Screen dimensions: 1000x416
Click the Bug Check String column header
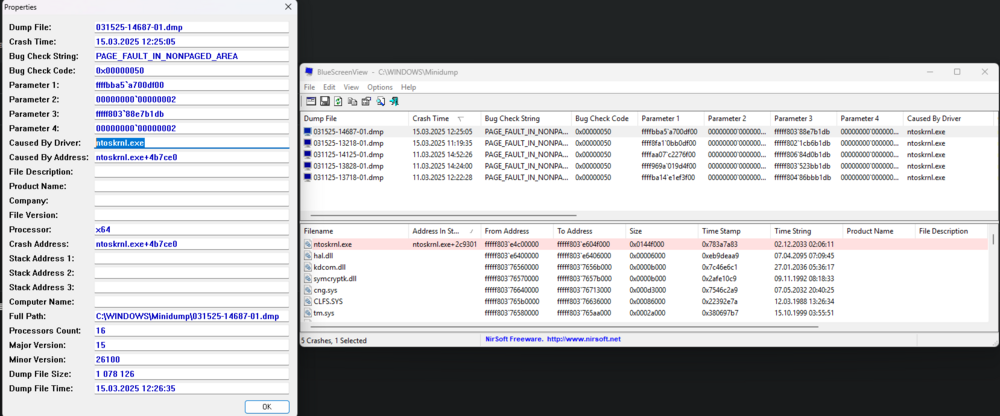coord(526,119)
